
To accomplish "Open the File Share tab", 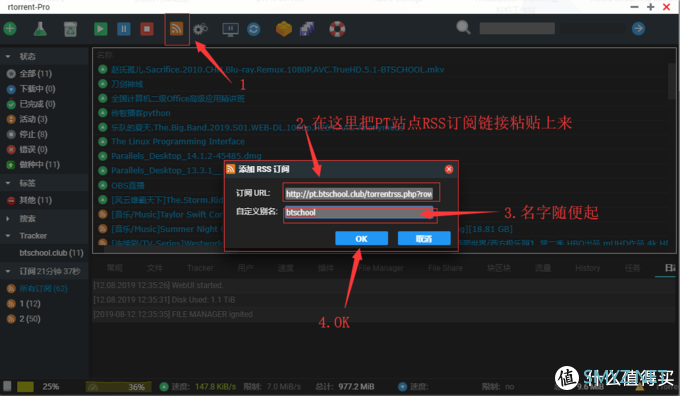I will 445,268.
